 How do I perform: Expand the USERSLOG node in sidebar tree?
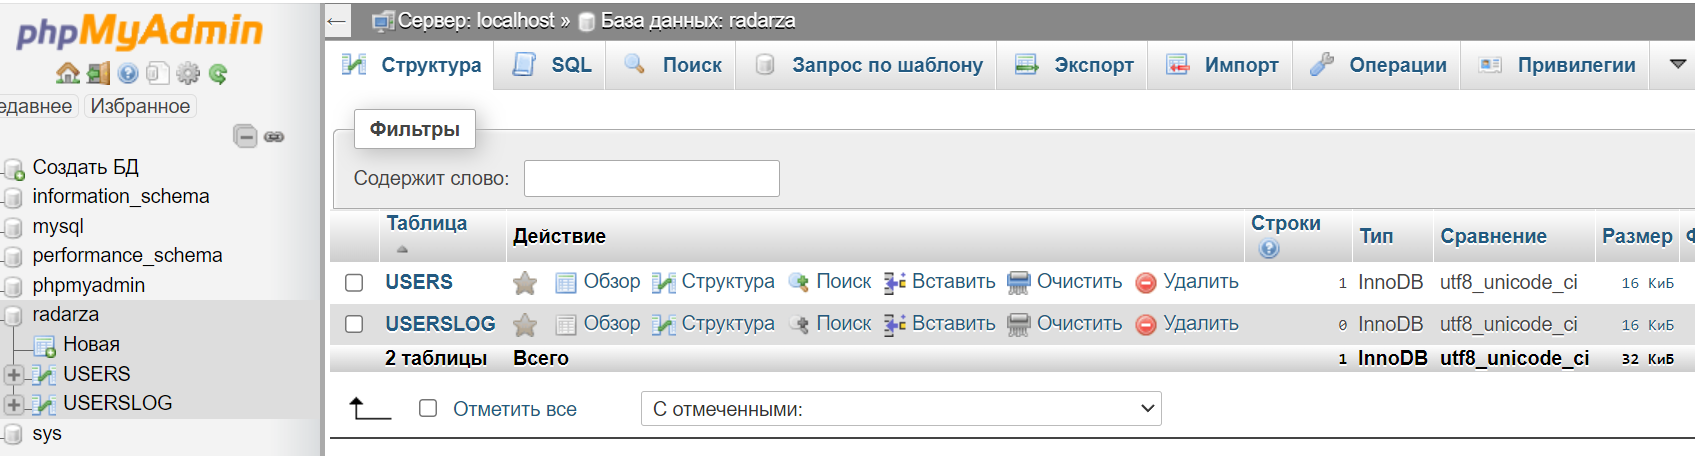[x=14, y=404]
